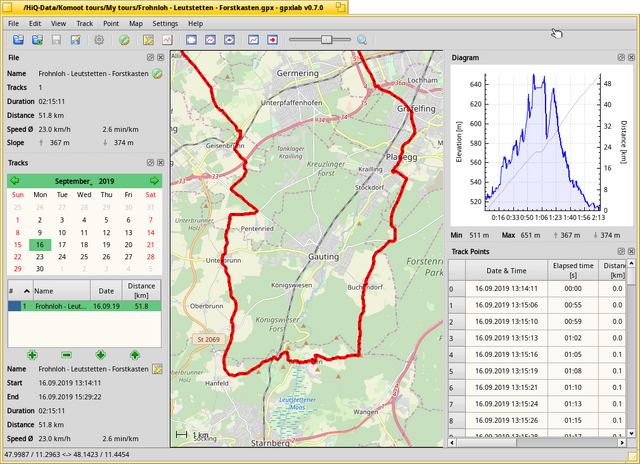Viewport: 640px width, 464px height.
Task: Open the September month dropdown in calendar
Action: (x=74, y=181)
